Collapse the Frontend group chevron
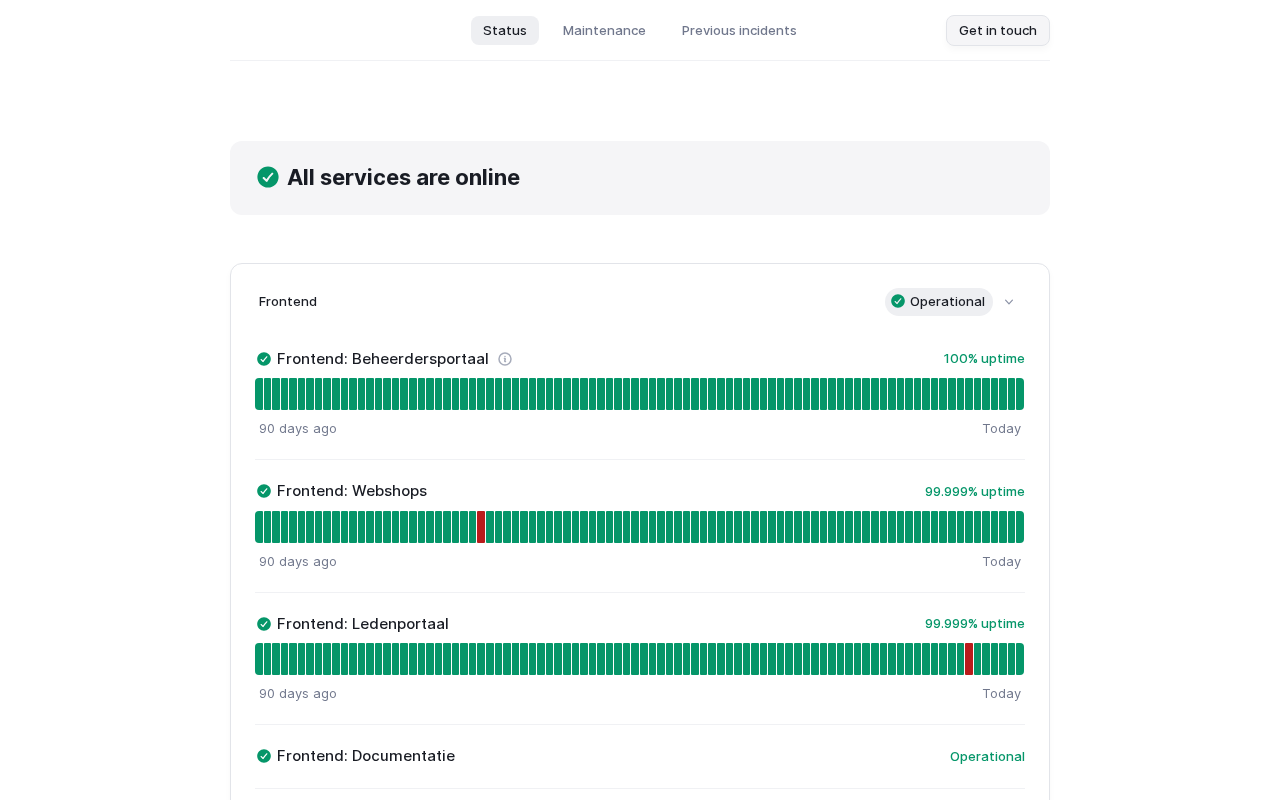Image resolution: width=1280 pixels, height=800 pixels. click(x=1009, y=302)
